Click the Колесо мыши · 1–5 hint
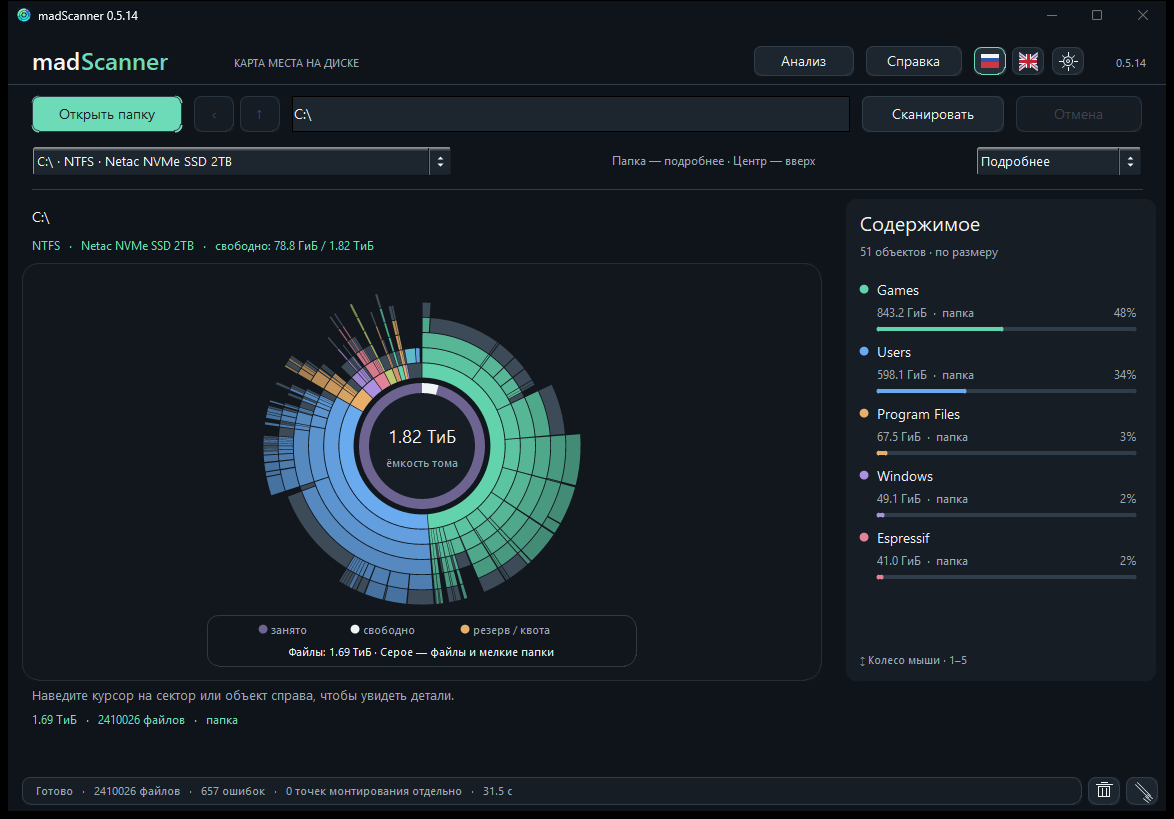The image size is (1174, 819). [913, 660]
